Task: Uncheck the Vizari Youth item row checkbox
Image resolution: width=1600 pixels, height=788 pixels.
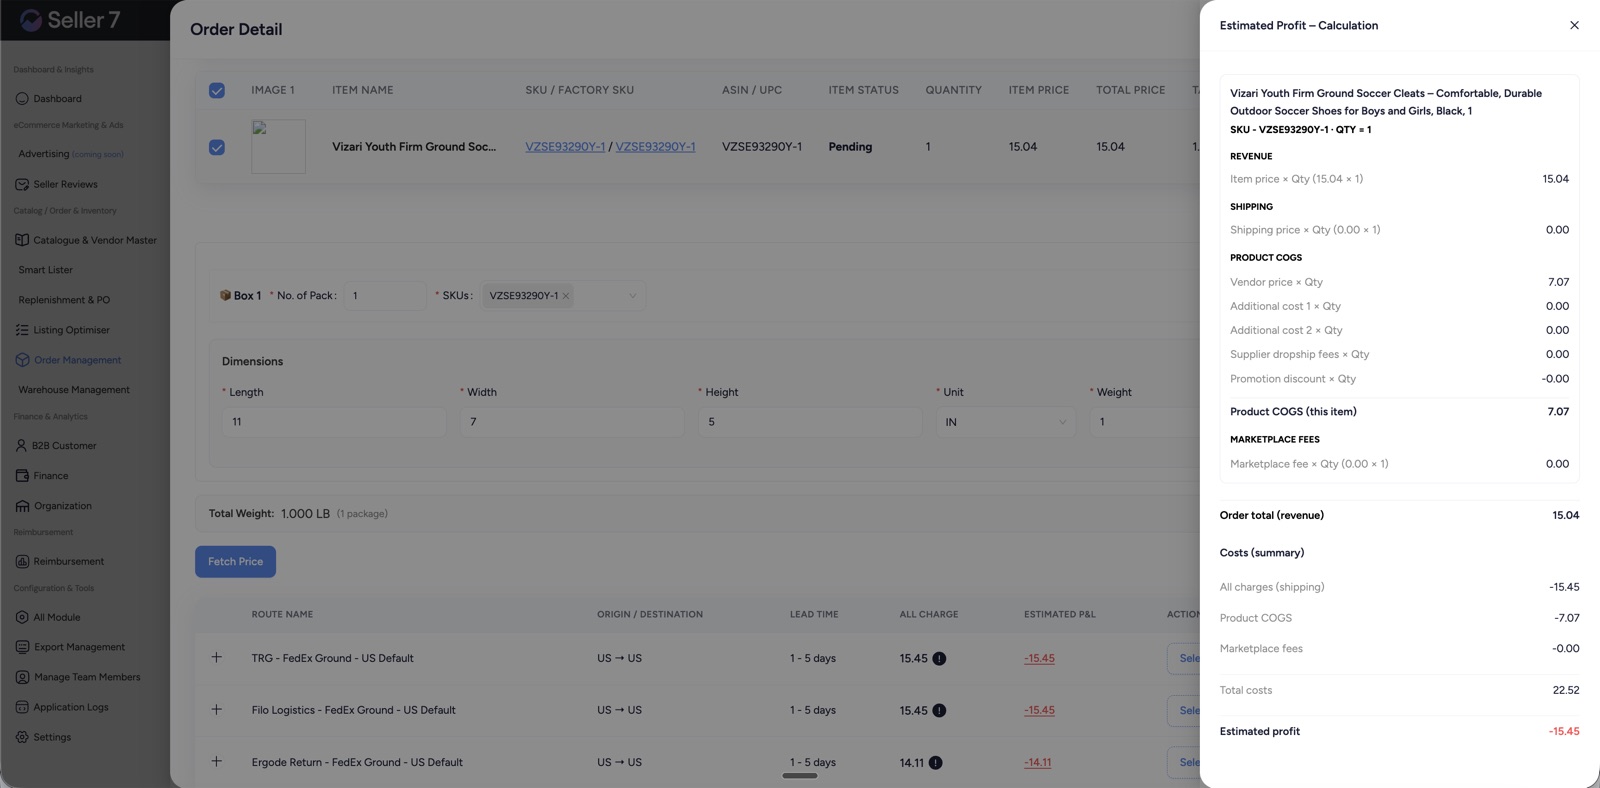Action: click(217, 147)
